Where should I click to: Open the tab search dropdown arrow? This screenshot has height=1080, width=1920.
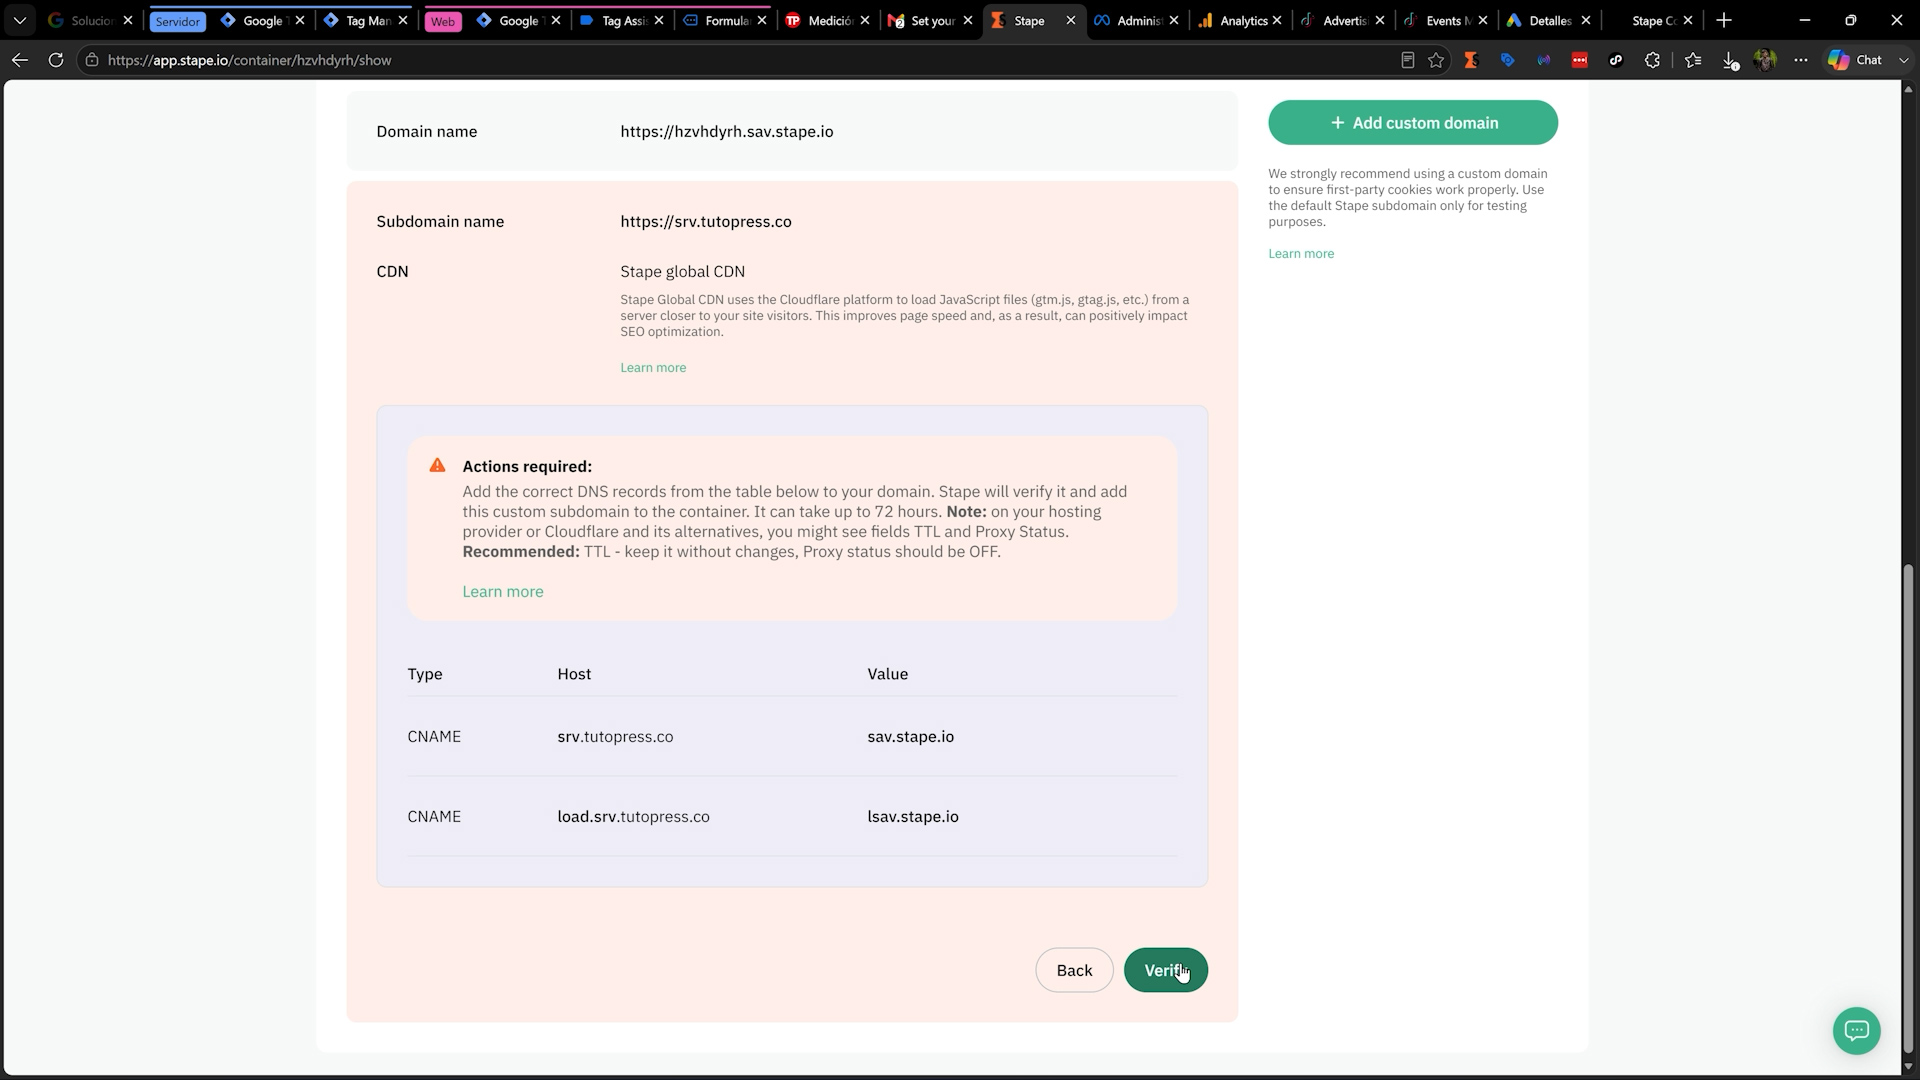pos(19,20)
